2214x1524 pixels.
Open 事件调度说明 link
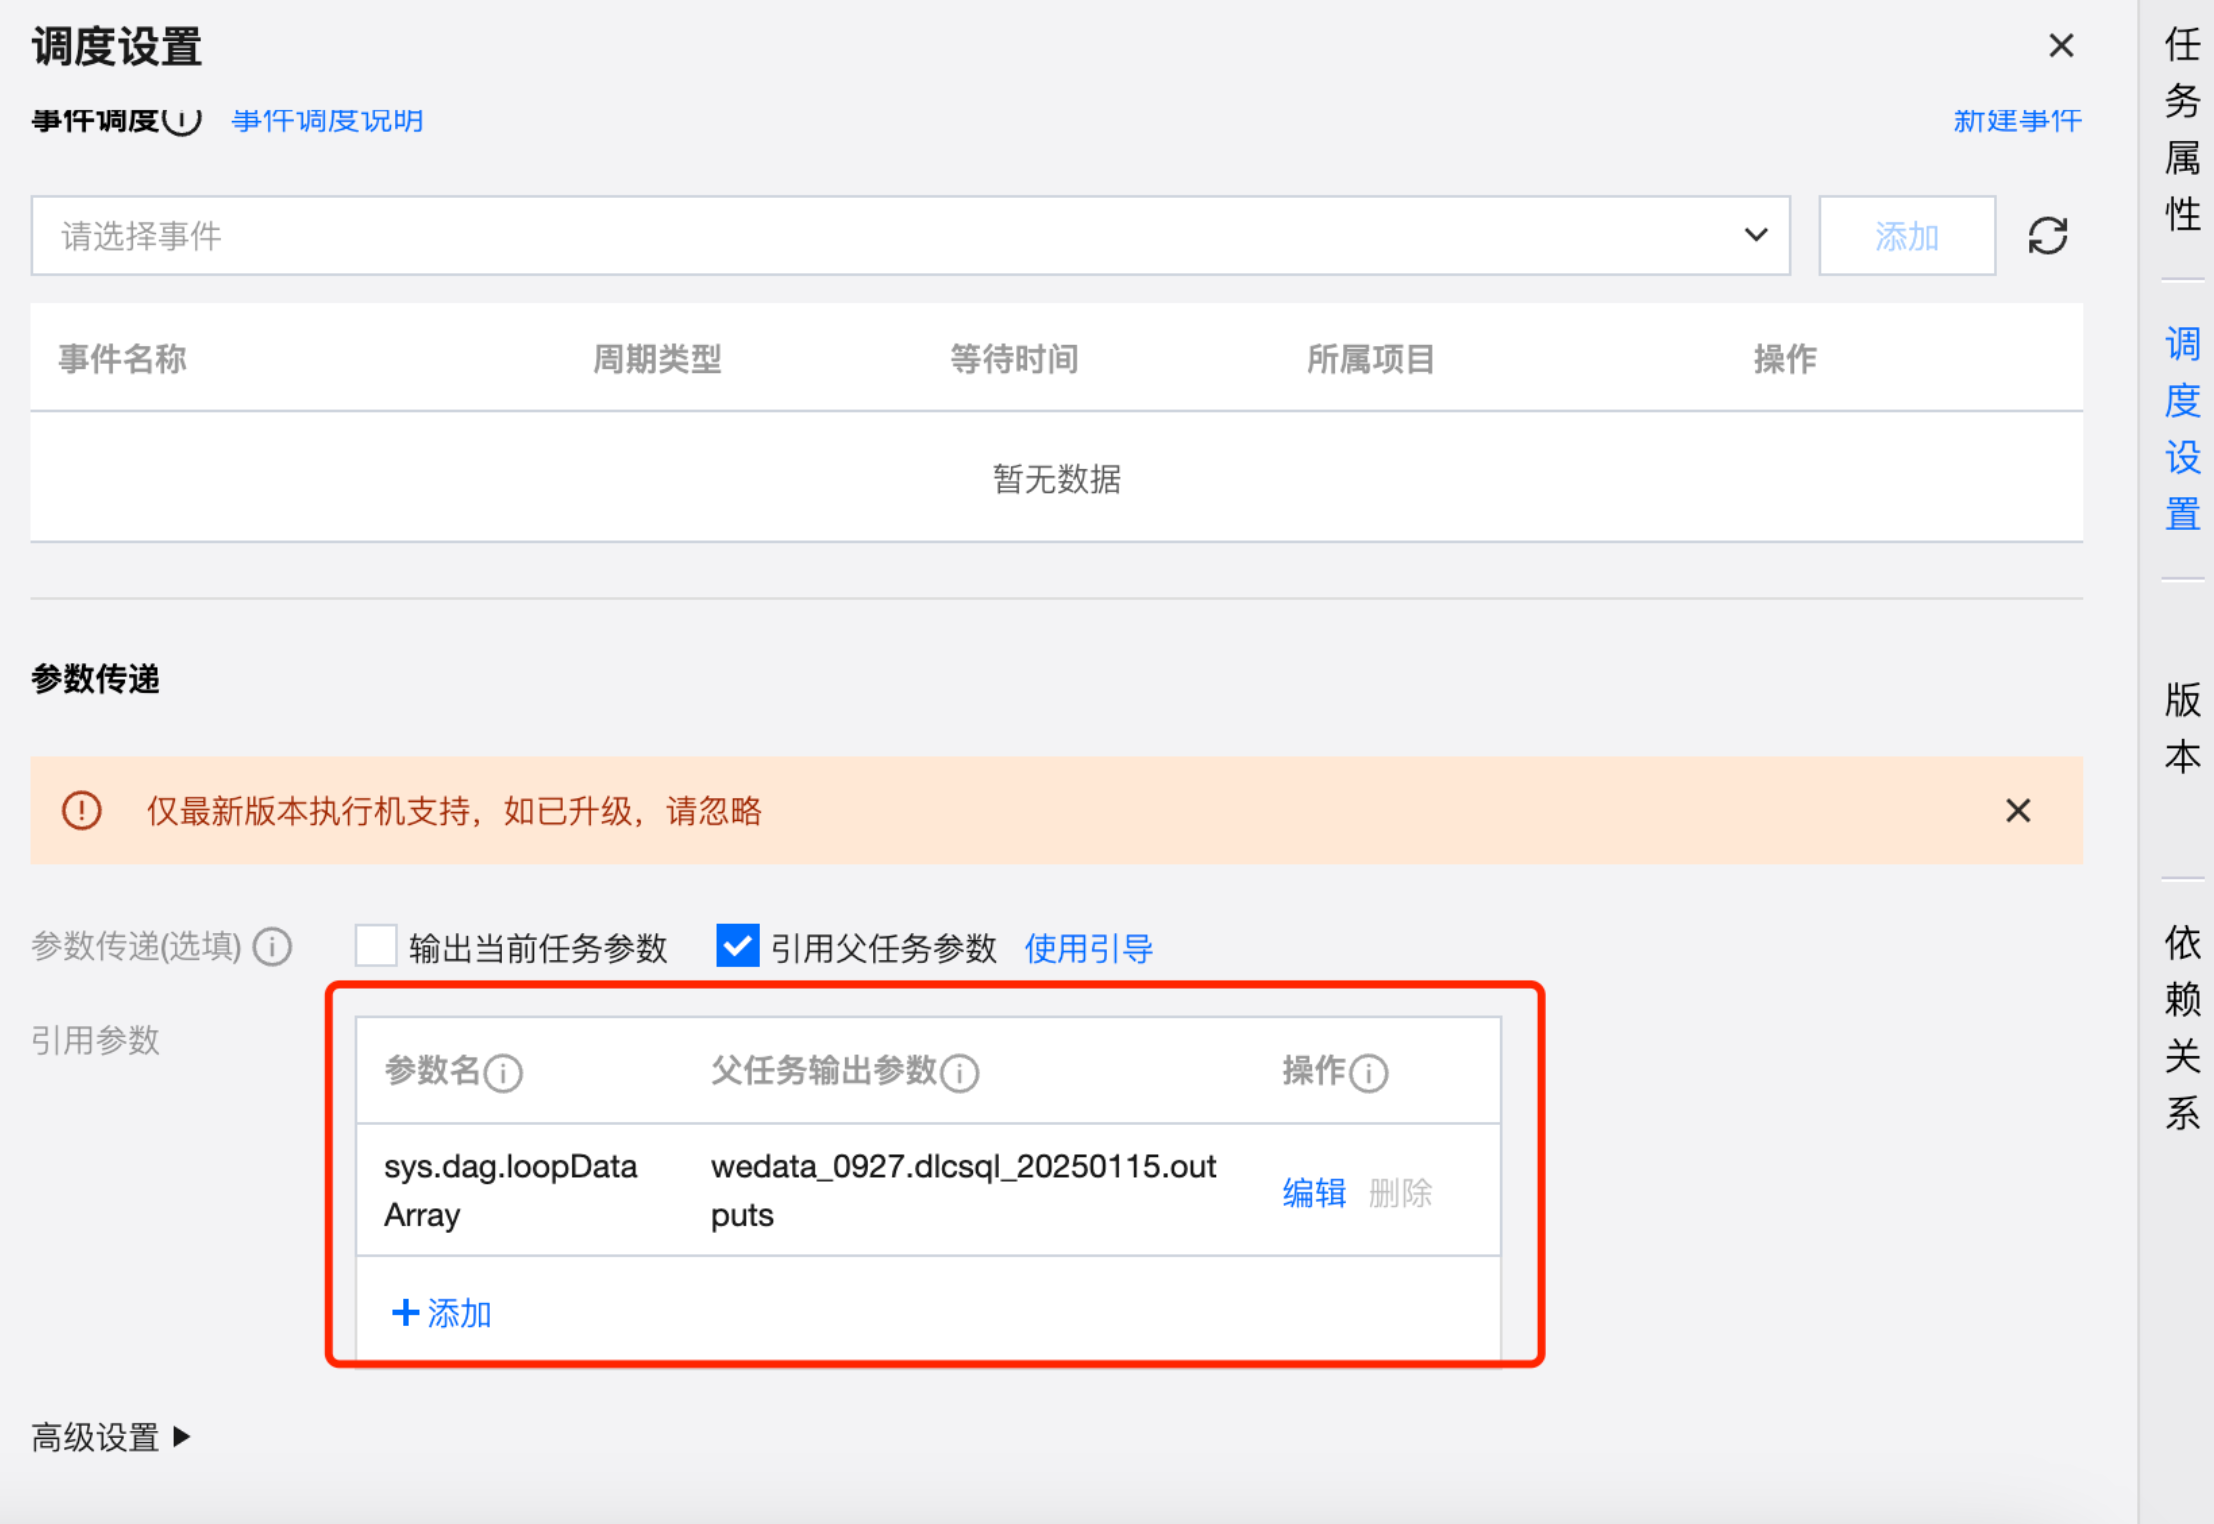point(327,121)
